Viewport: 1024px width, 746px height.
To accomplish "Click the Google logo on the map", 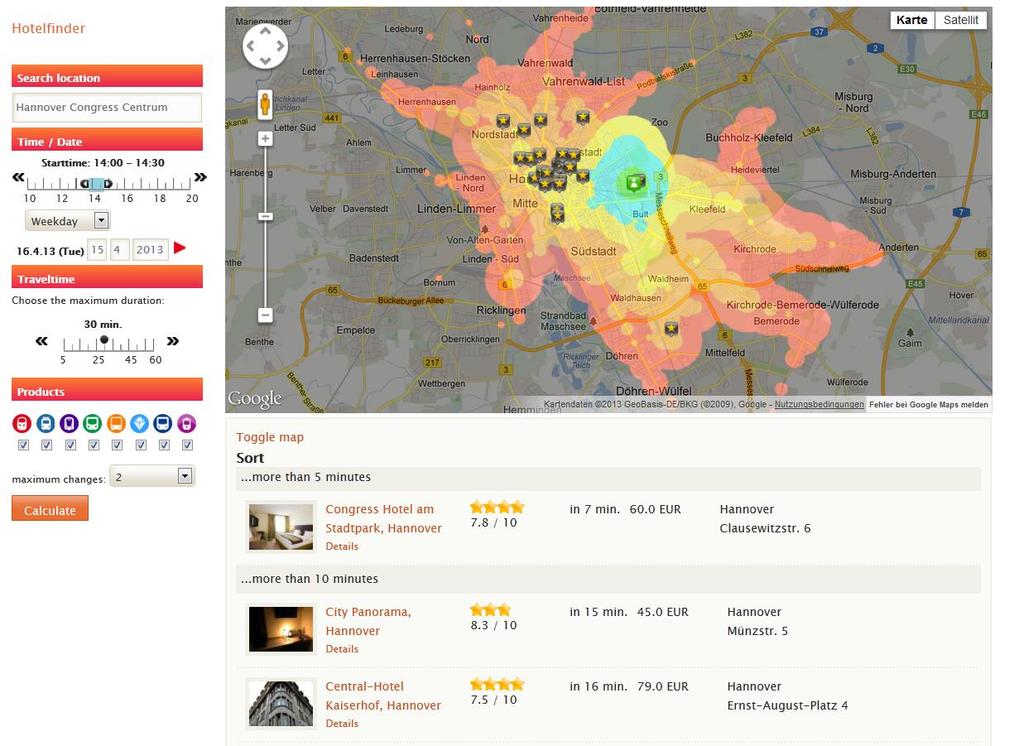I will point(255,398).
